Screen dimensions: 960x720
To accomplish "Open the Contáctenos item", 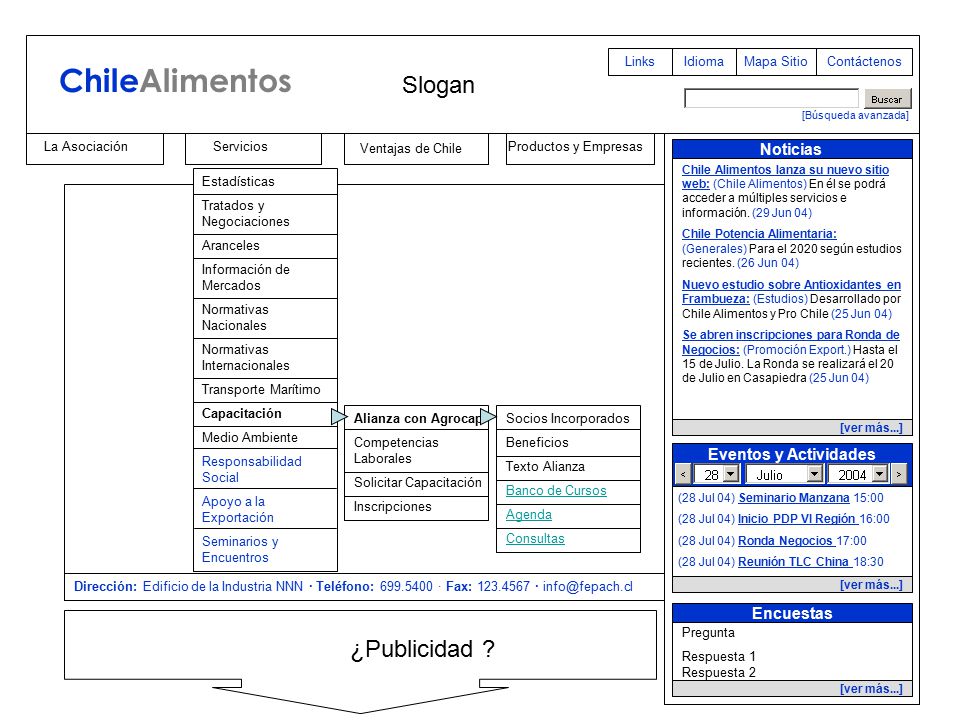I will tap(864, 62).
